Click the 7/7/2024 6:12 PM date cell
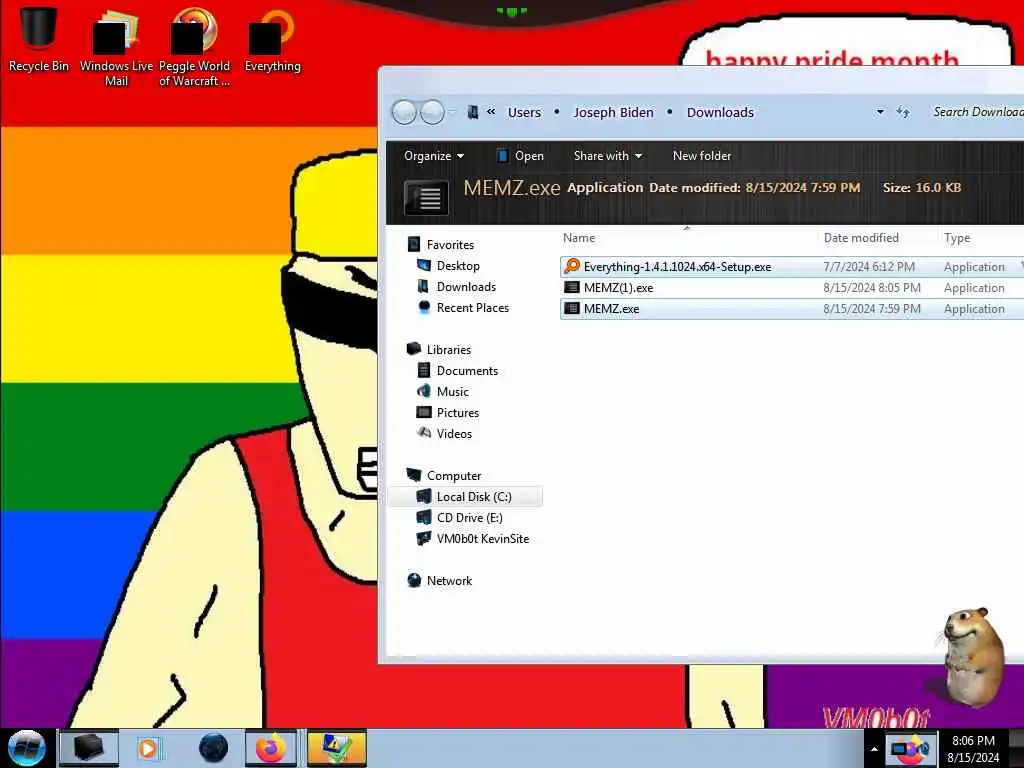Screen dimensions: 1024x768 click(869, 266)
